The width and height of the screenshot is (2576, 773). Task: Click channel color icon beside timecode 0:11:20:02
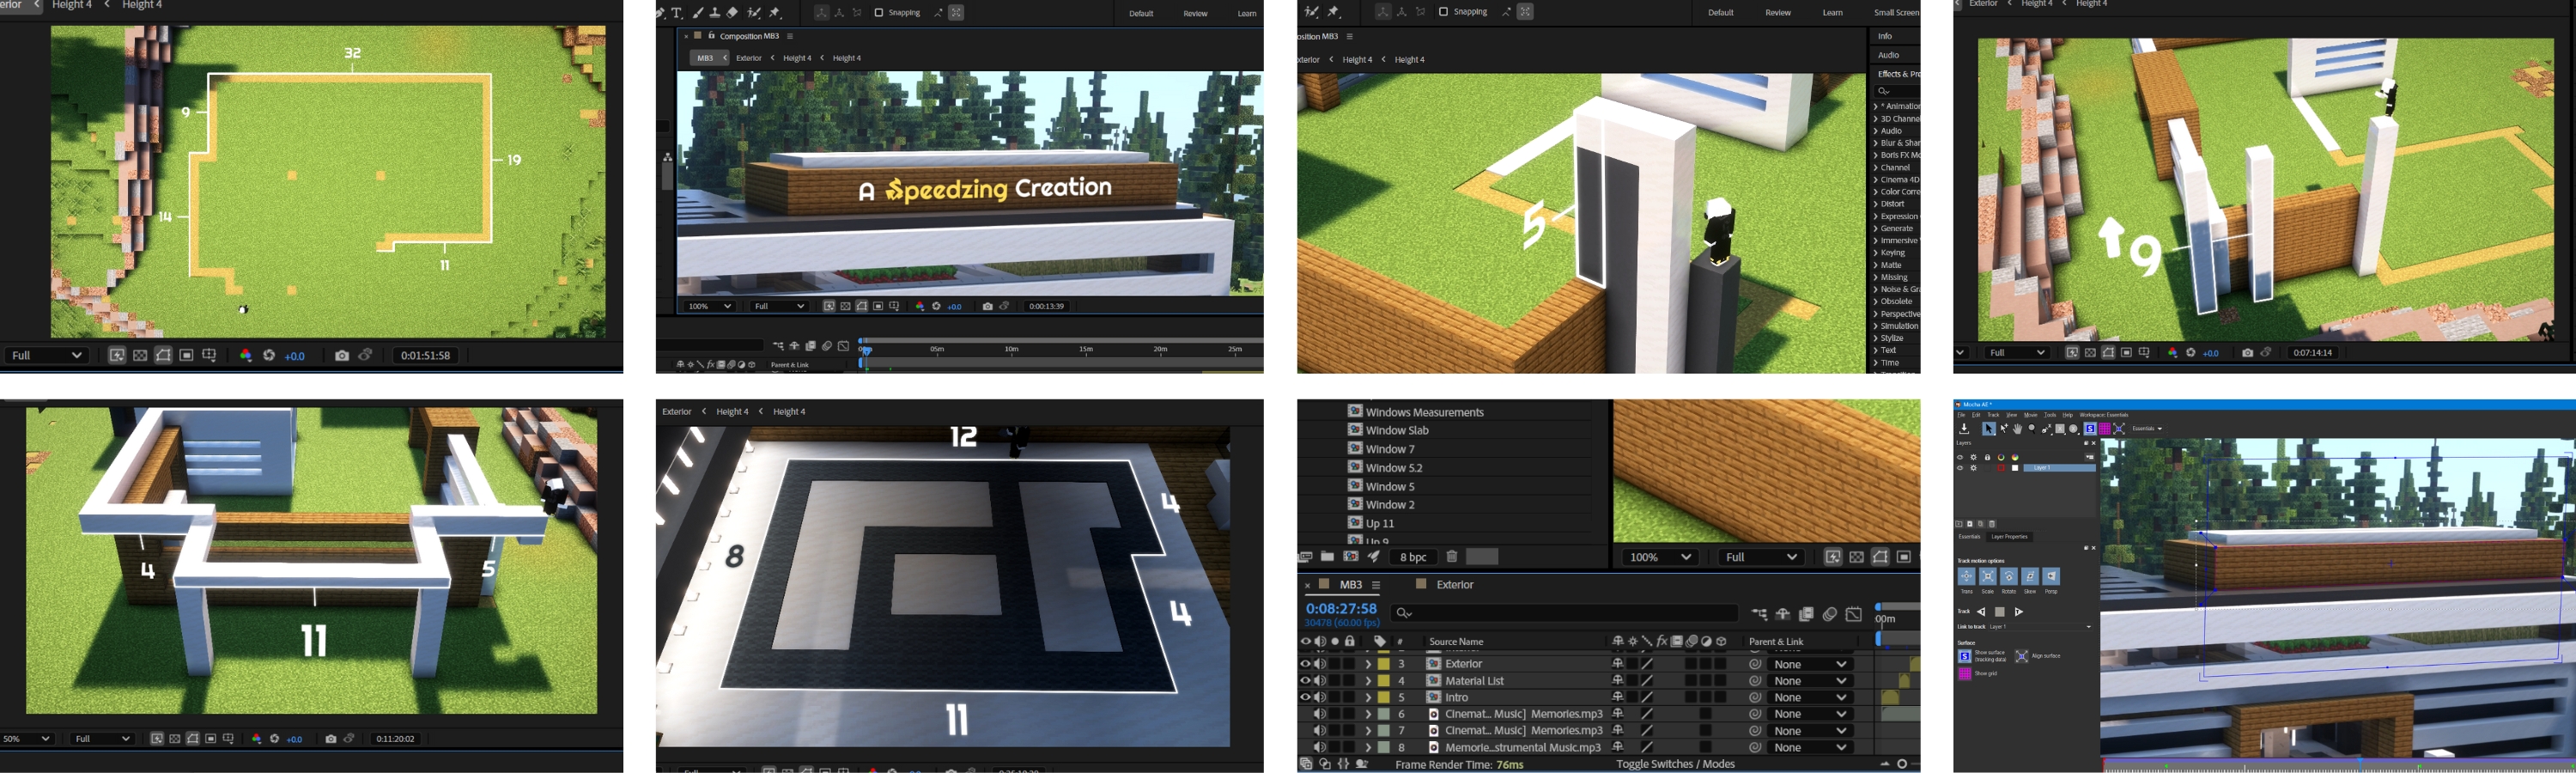[256, 738]
